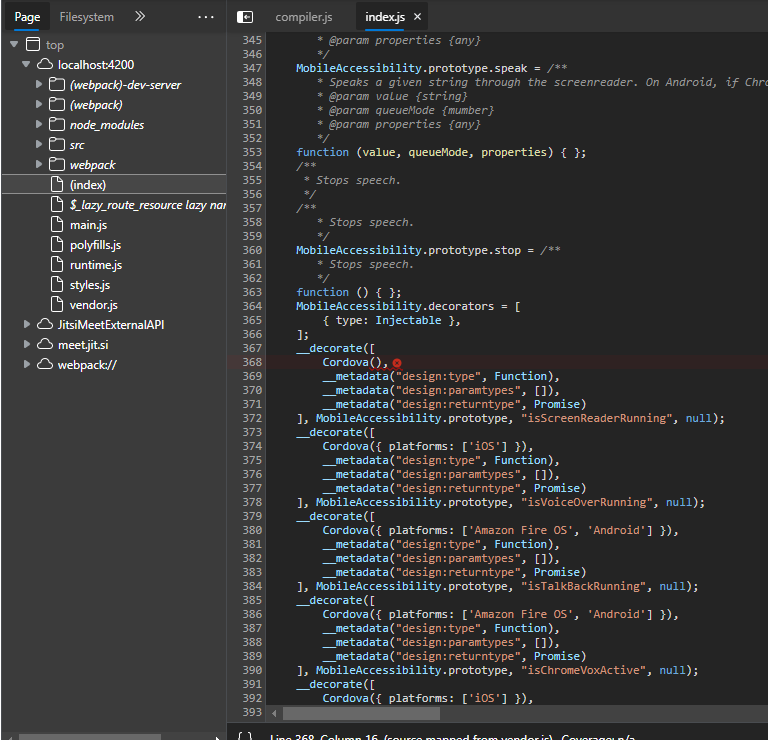This screenshot has height=740, width=768.
Task: Show more navigator tabs using the double chevron
Action: pos(140,17)
